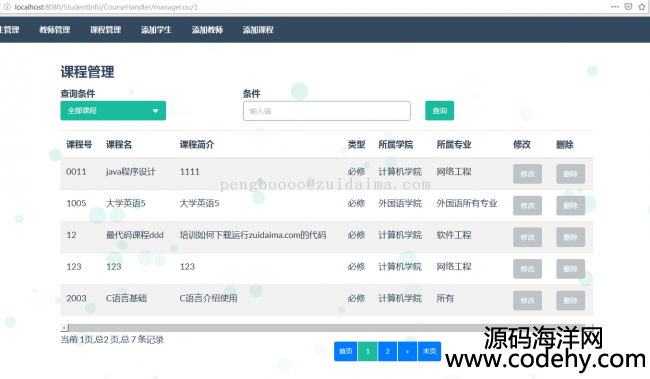650x379 pixels.
Task: Click 培训如何下载运行zuidaima.com的代码 description
Action: [x=253, y=235]
